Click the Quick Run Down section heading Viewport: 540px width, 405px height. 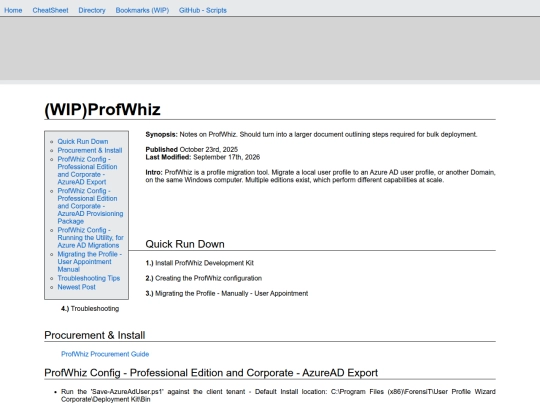point(185,244)
